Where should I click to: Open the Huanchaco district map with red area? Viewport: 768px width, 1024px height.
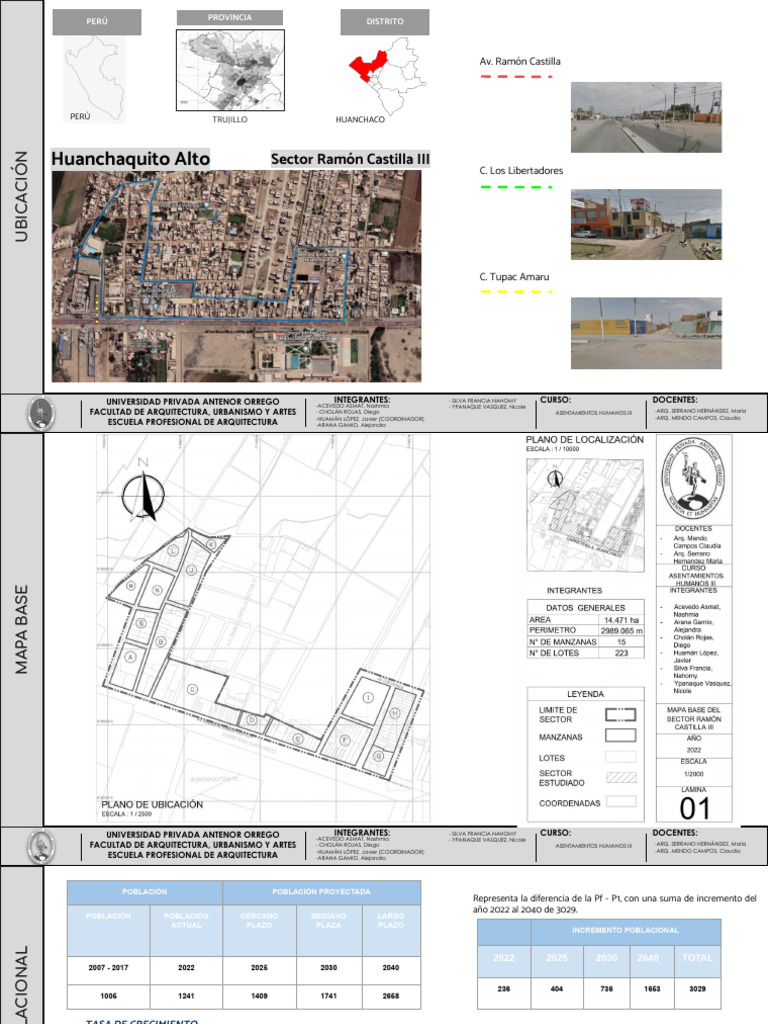(x=388, y=75)
